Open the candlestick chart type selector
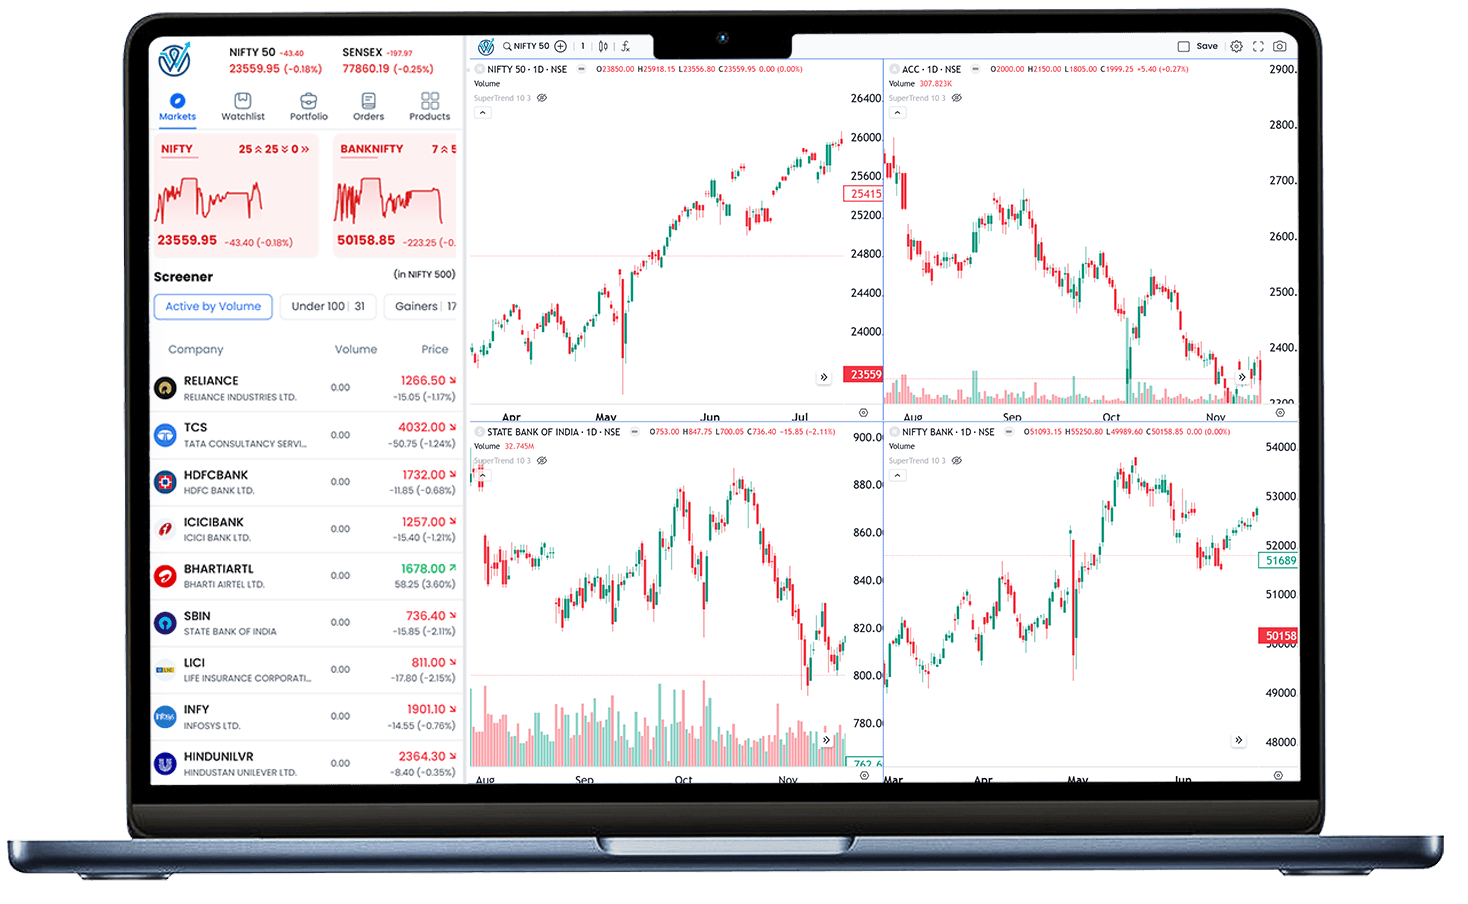1468x904 pixels. (603, 46)
